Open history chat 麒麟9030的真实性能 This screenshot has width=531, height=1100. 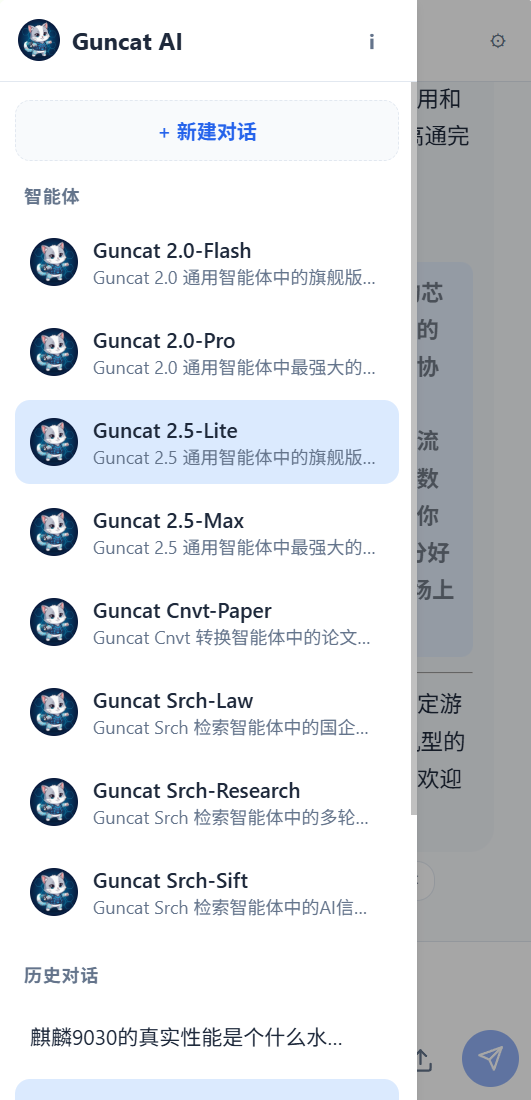[207, 1037]
